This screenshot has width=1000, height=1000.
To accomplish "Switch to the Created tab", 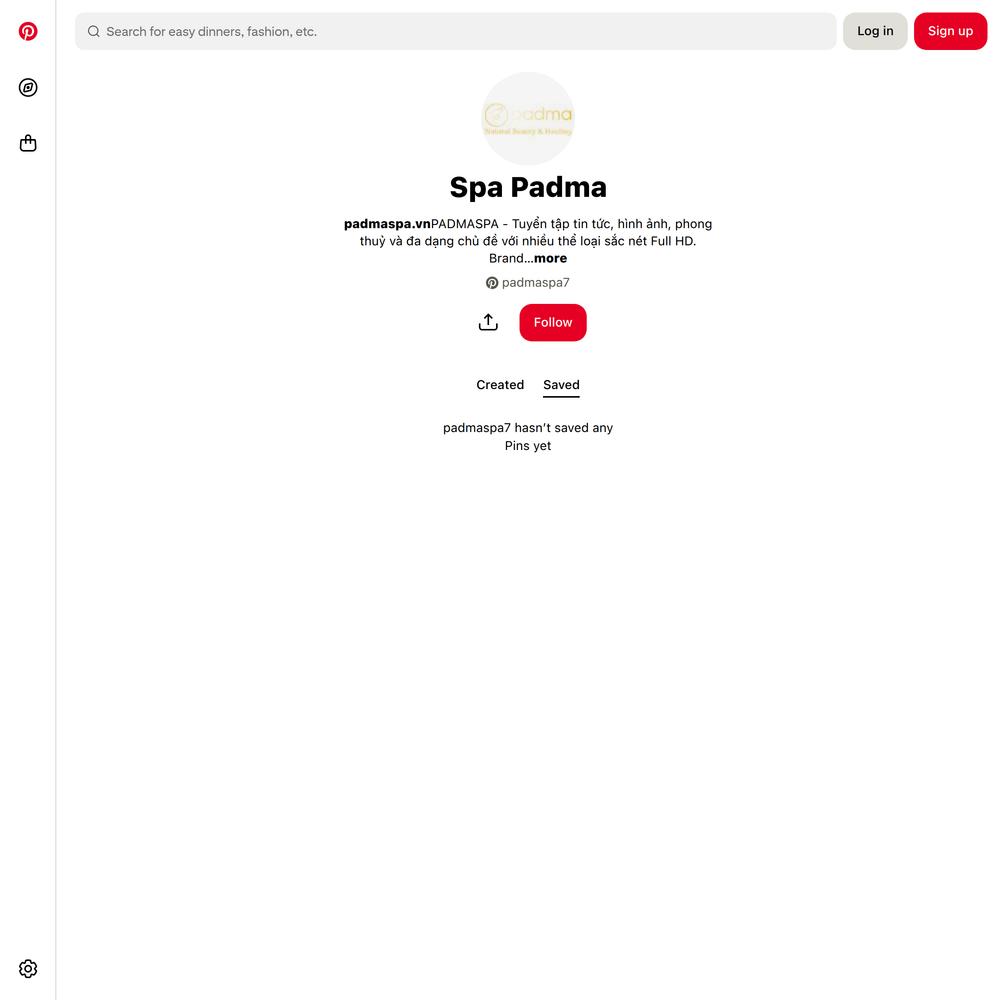I will click(500, 385).
